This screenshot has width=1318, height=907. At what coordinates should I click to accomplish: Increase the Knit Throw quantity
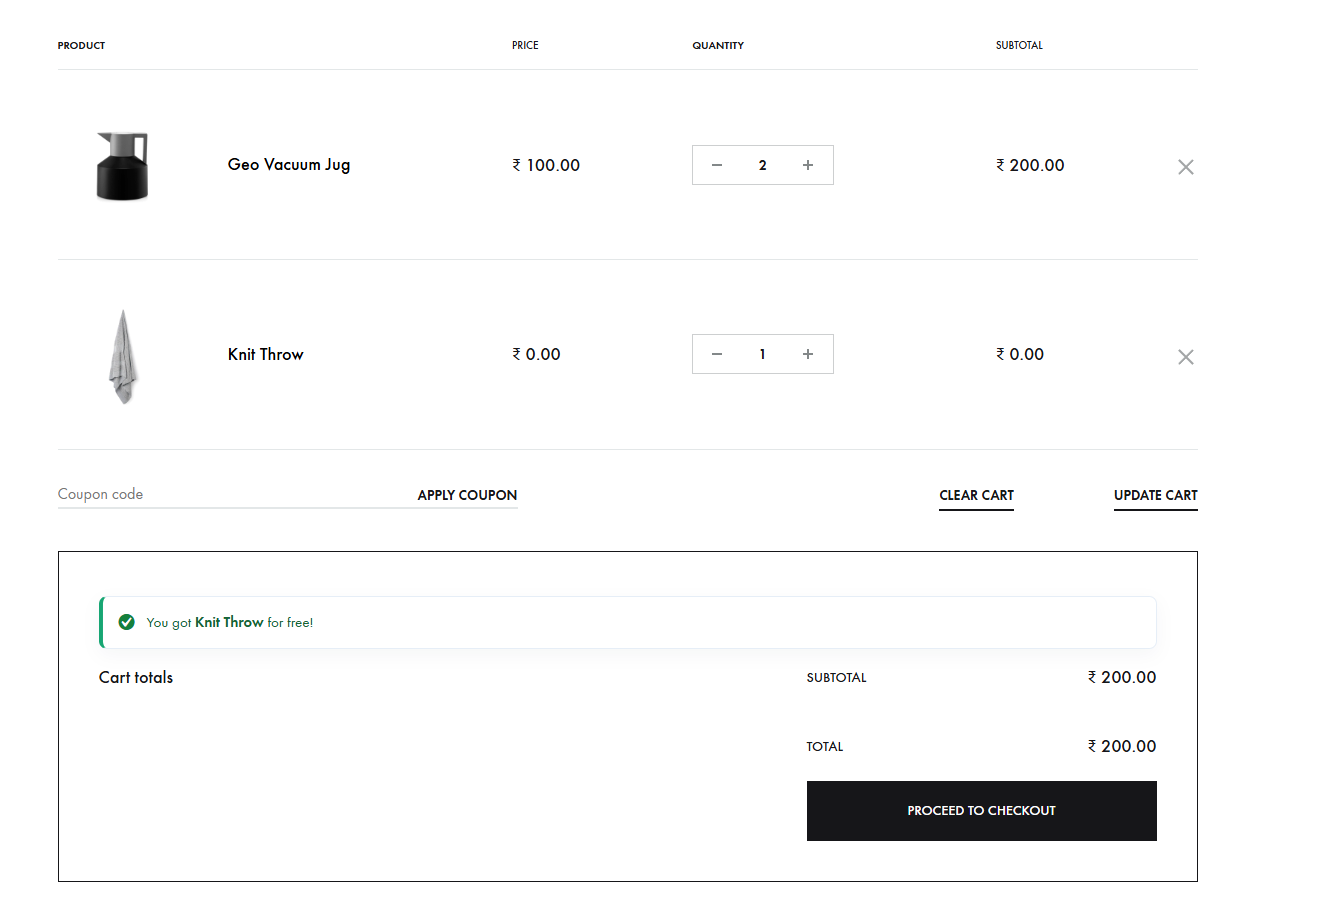807,353
